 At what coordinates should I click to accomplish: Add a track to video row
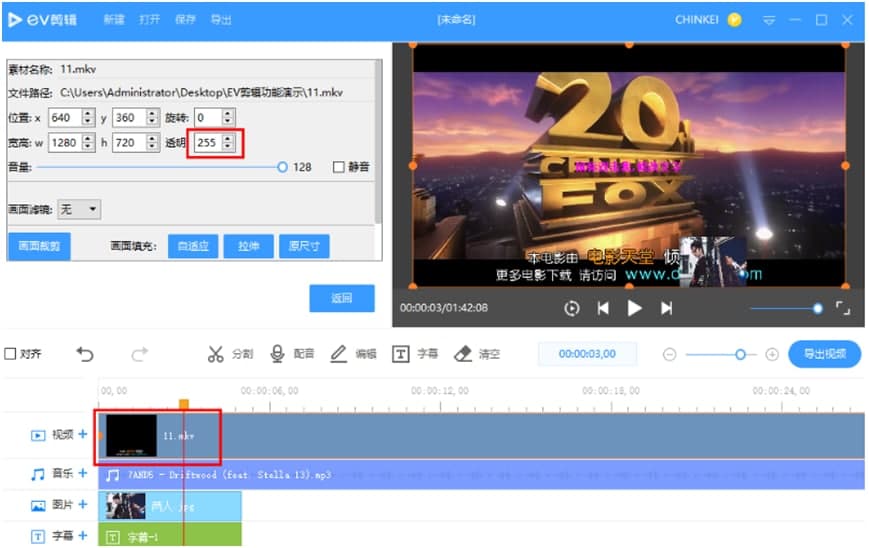coord(83,435)
